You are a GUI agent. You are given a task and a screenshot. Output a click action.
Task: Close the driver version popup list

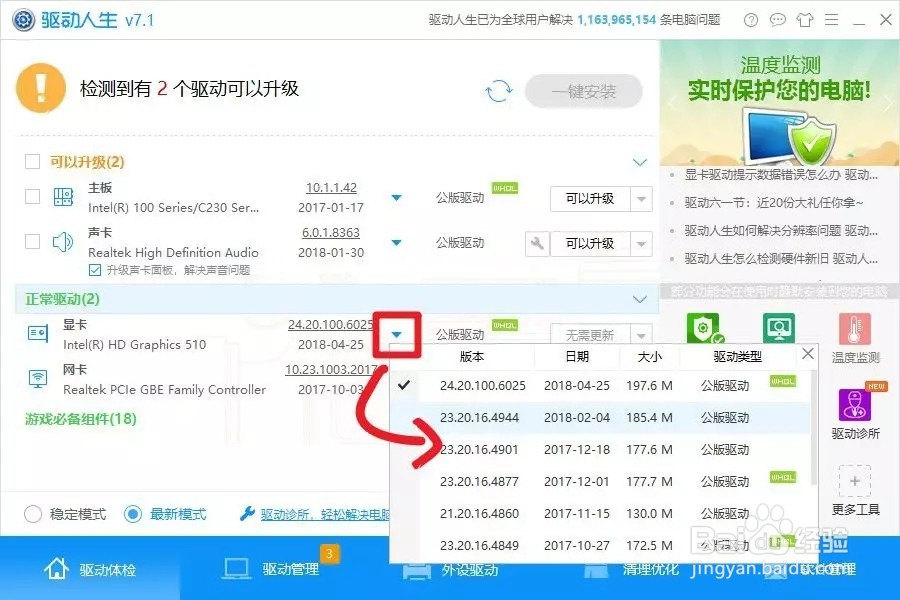[808, 354]
